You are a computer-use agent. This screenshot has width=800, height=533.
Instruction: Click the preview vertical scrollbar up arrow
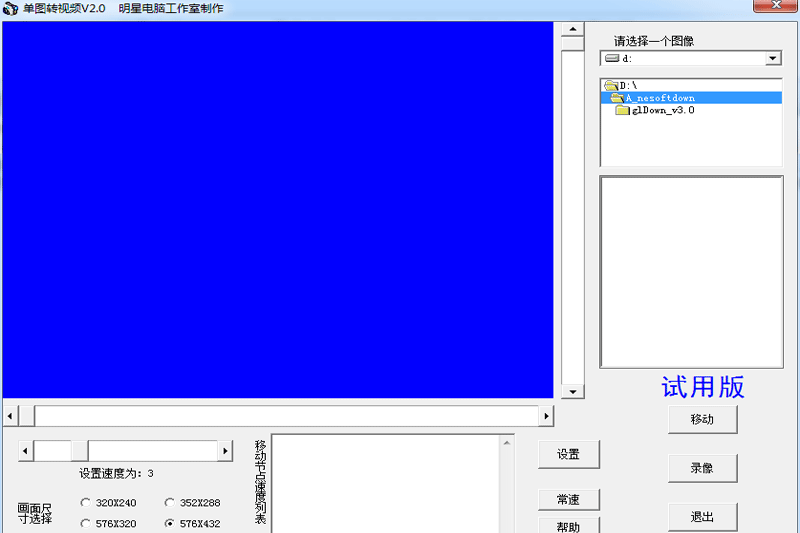coord(572,29)
